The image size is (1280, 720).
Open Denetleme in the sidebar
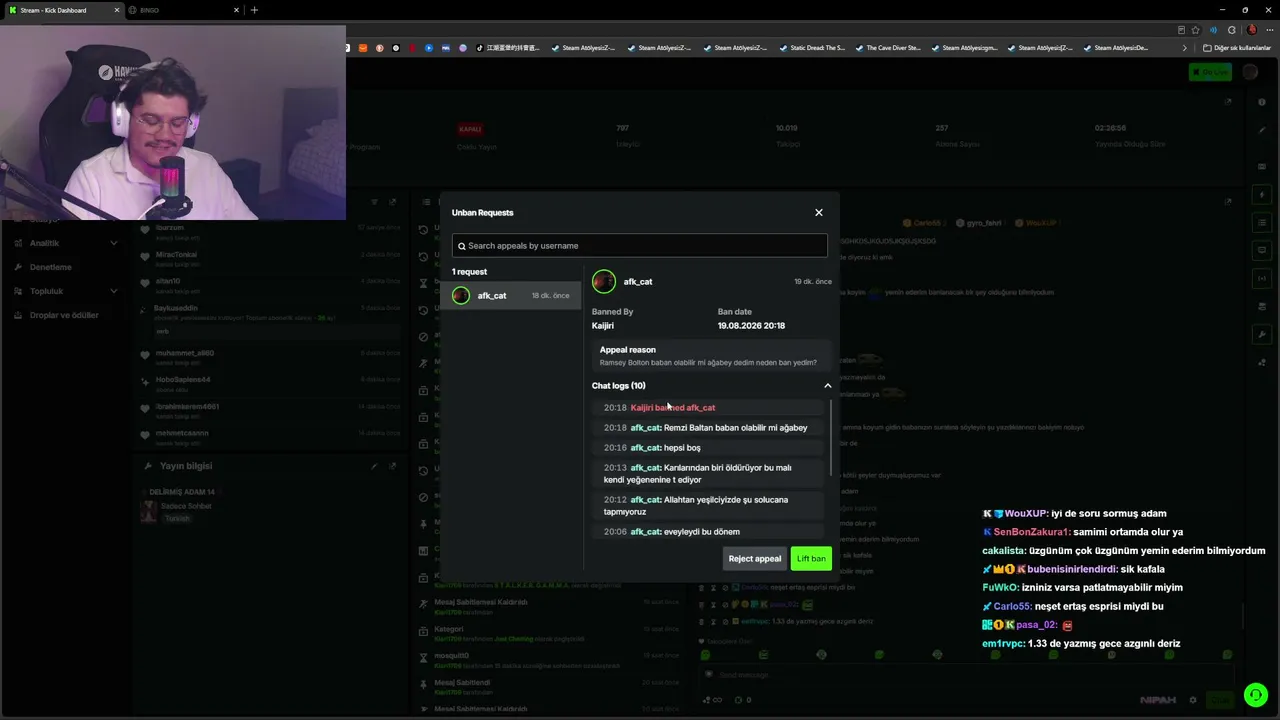66,267
